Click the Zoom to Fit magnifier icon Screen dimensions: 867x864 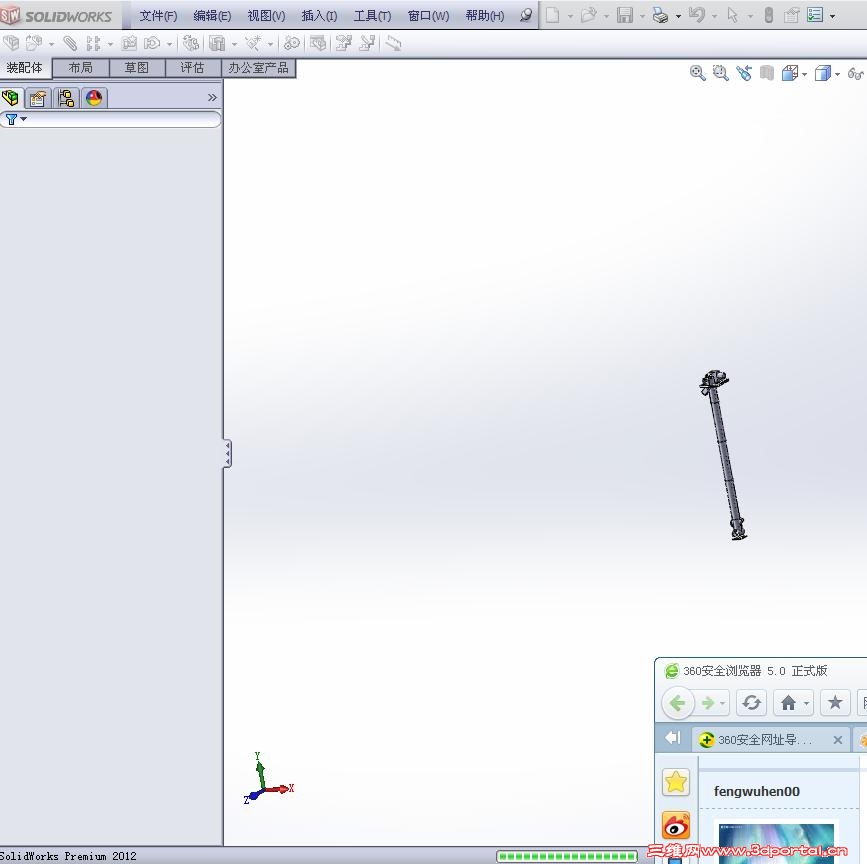tap(697, 73)
